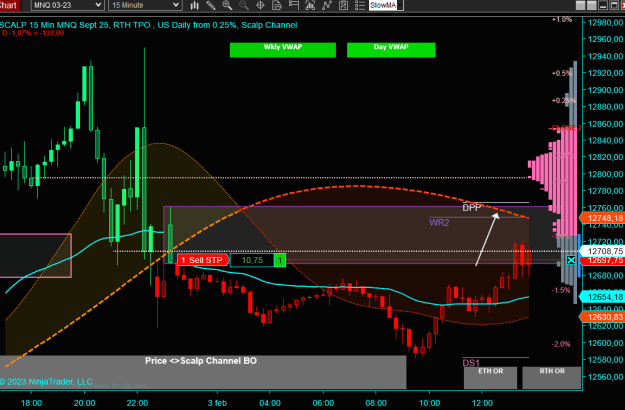The height and width of the screenshot is (410, 625).
Task: Toggle the Wkly VWAP green button
Action: 283,50
